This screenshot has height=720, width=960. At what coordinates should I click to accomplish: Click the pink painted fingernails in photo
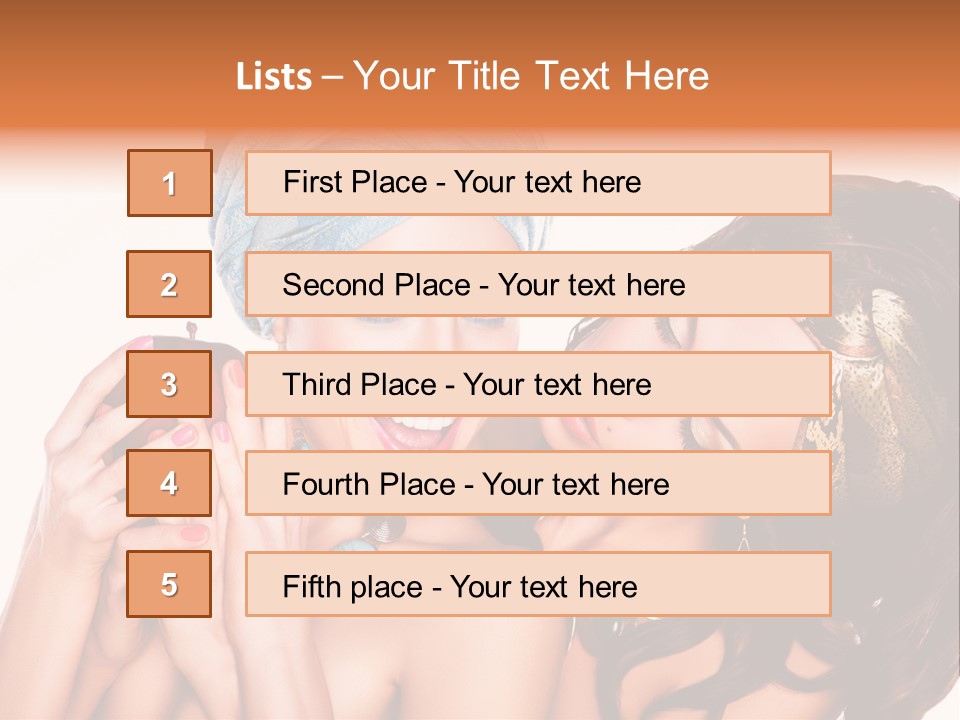point(185,435)
